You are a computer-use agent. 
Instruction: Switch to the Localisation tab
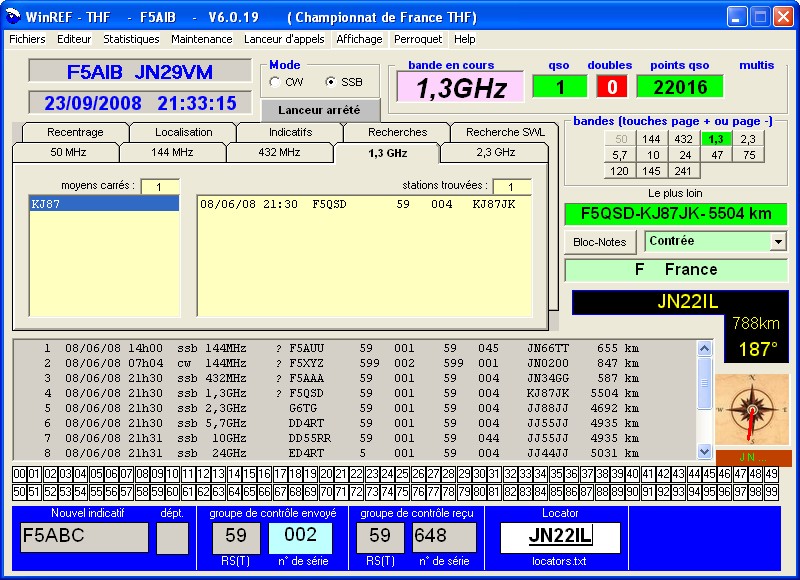[183, 132]
